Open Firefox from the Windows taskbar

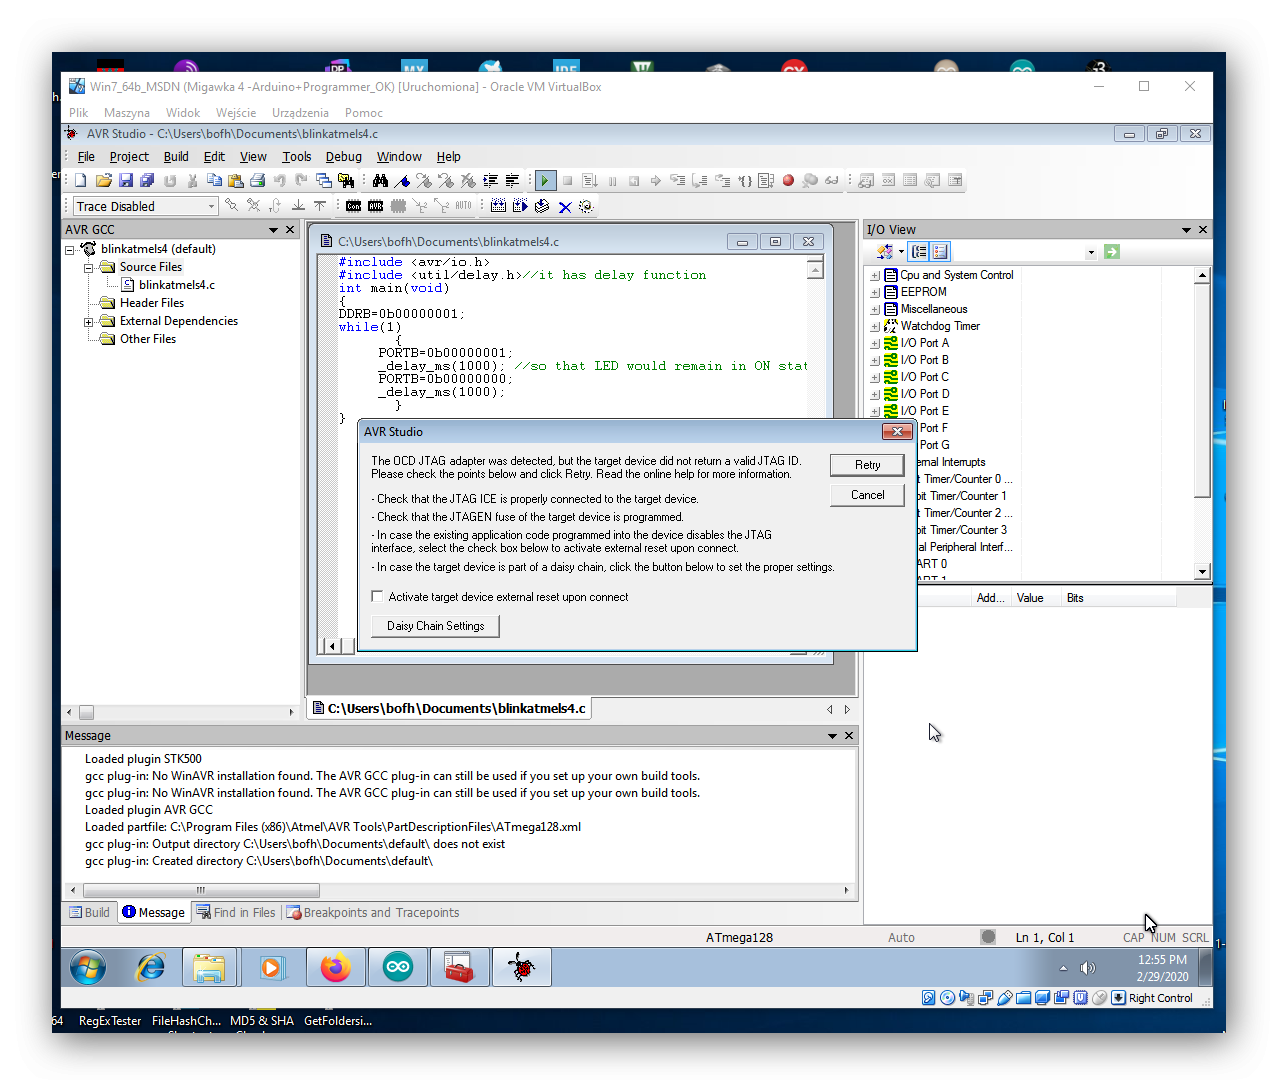pos(336,968)
